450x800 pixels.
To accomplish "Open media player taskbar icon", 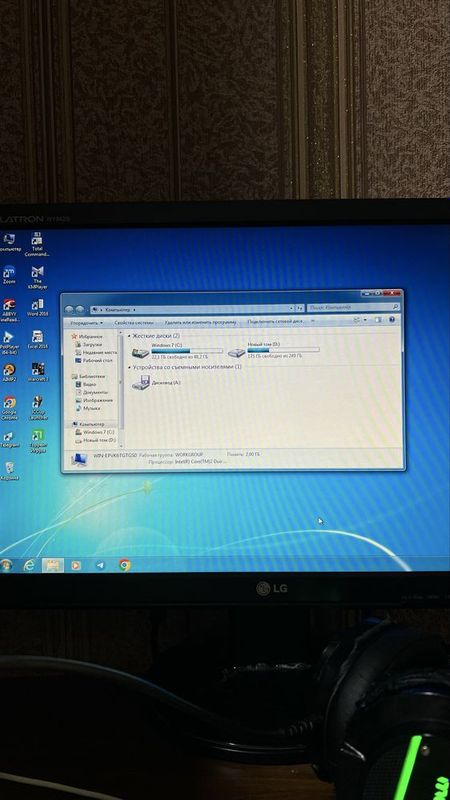I will 76,565.
